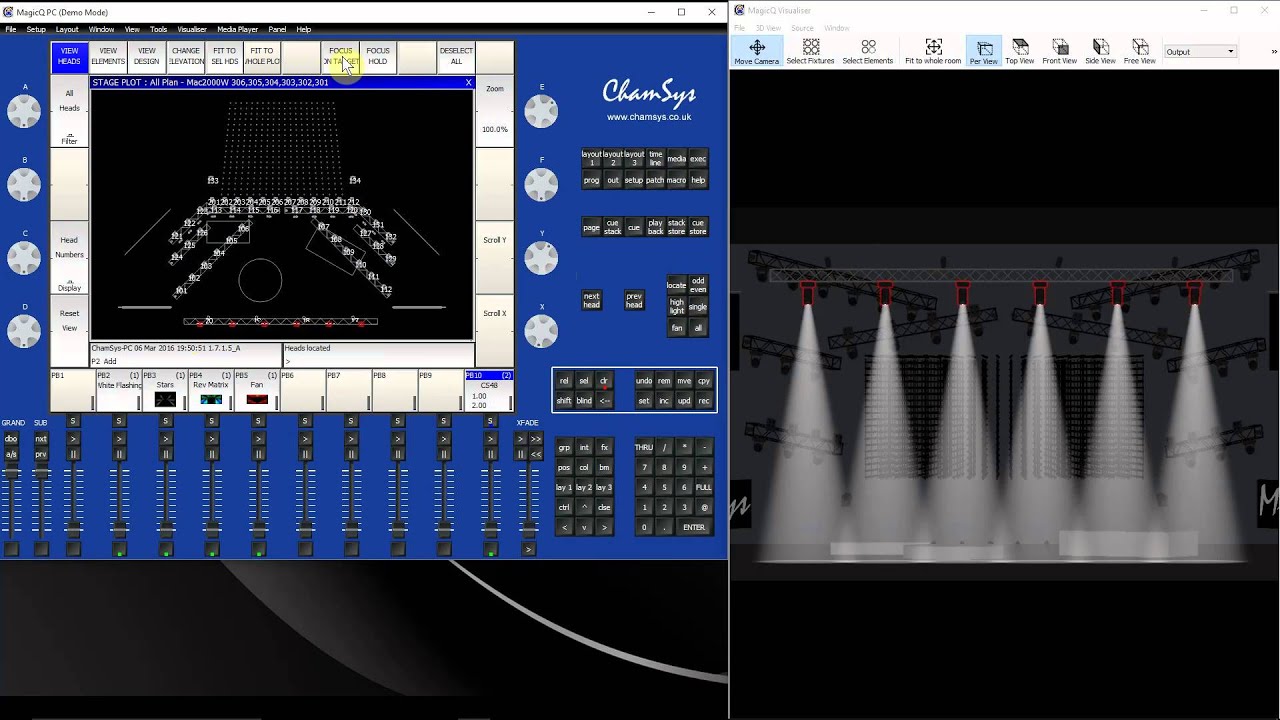Click the Reset View soft button
Screen dimensions: 1280x720
click(69, 331)
